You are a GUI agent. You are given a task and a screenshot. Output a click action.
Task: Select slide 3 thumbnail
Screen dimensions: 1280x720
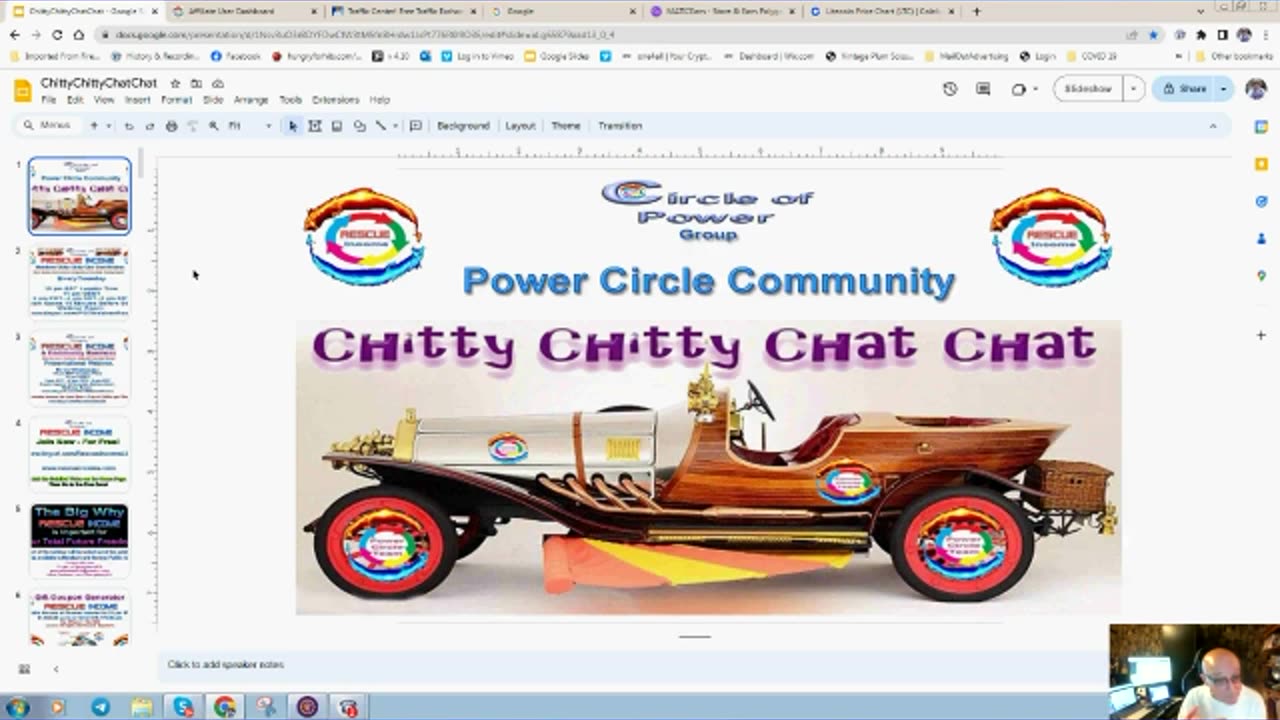(79, 367)
